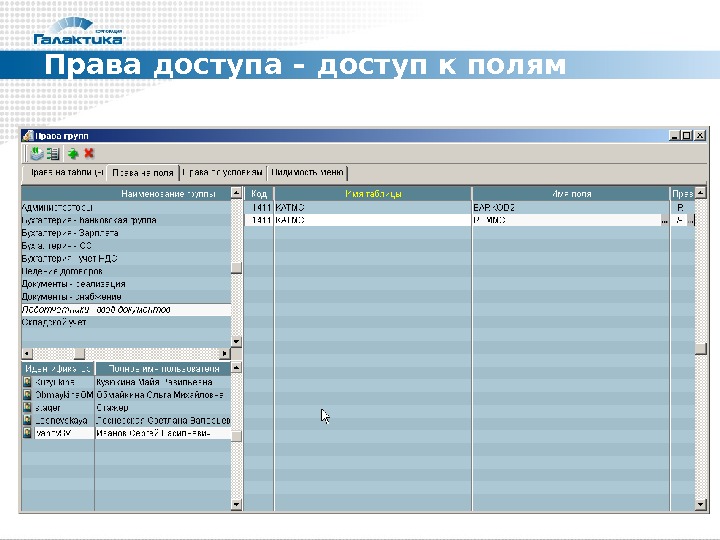Select Бухгалтерия - Зарплата group
Viewport: 720px width, 540px height.
click(x=126, y=233)
